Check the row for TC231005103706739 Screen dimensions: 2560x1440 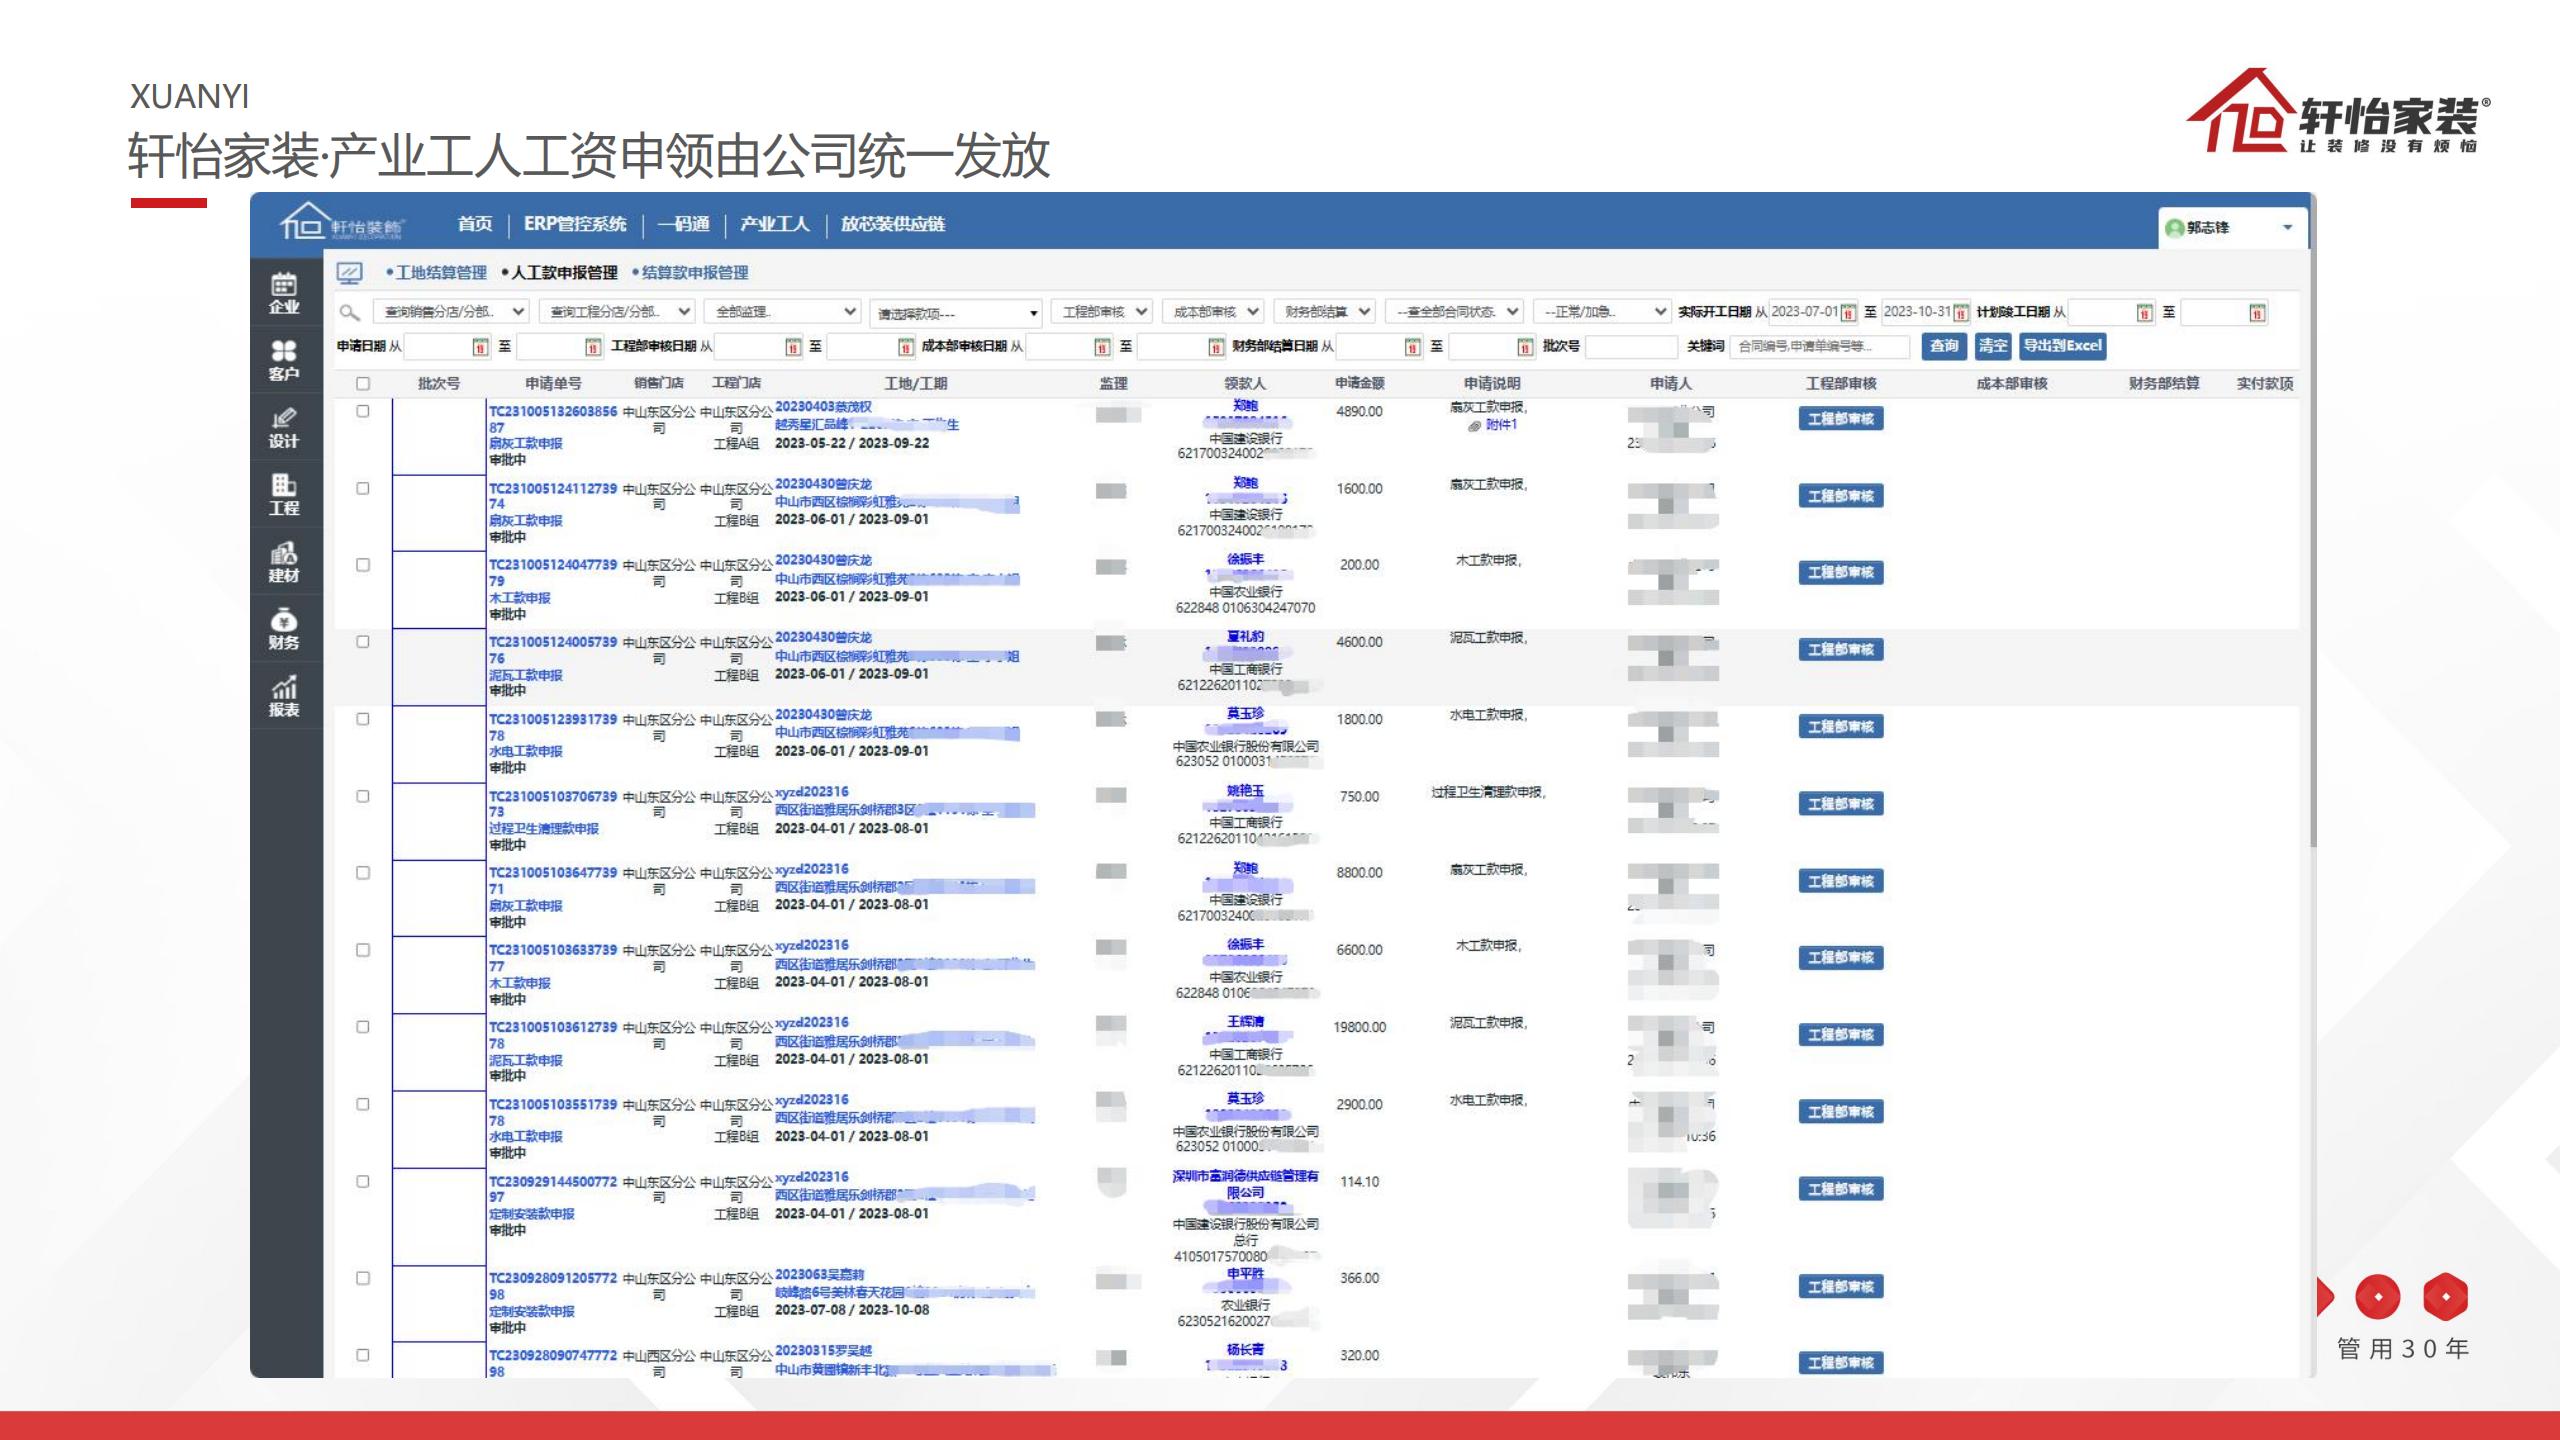[x=363, y=796]
